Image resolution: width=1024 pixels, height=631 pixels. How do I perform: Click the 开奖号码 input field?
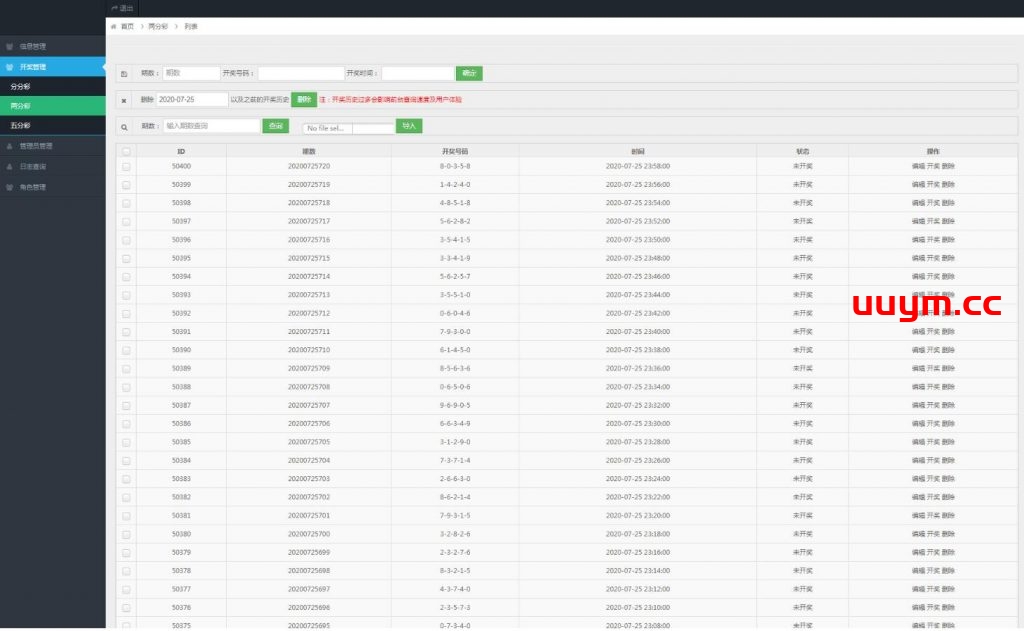301,73
